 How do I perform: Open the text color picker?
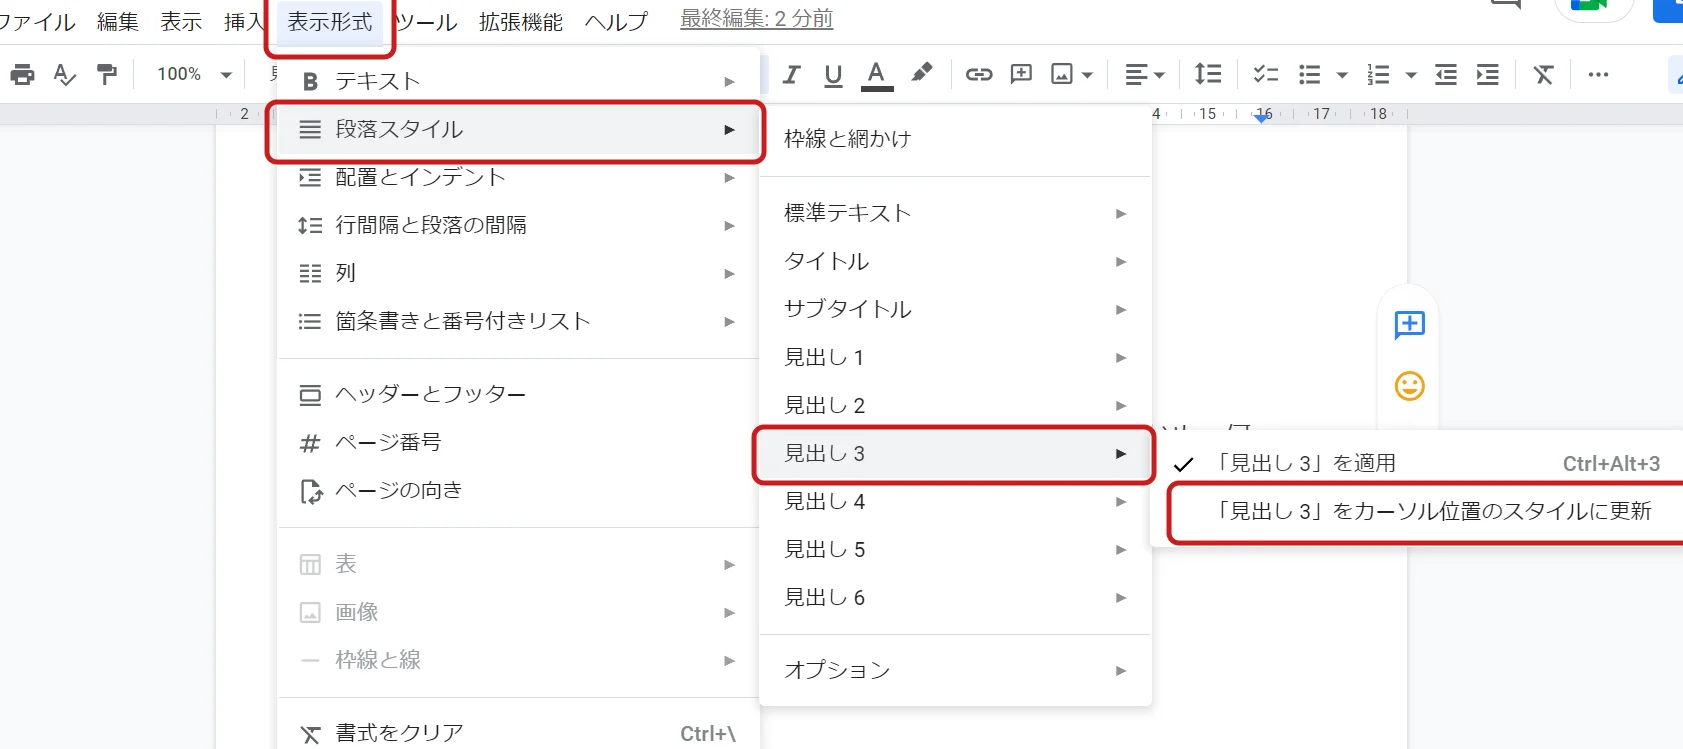click(x=876, y=74)
